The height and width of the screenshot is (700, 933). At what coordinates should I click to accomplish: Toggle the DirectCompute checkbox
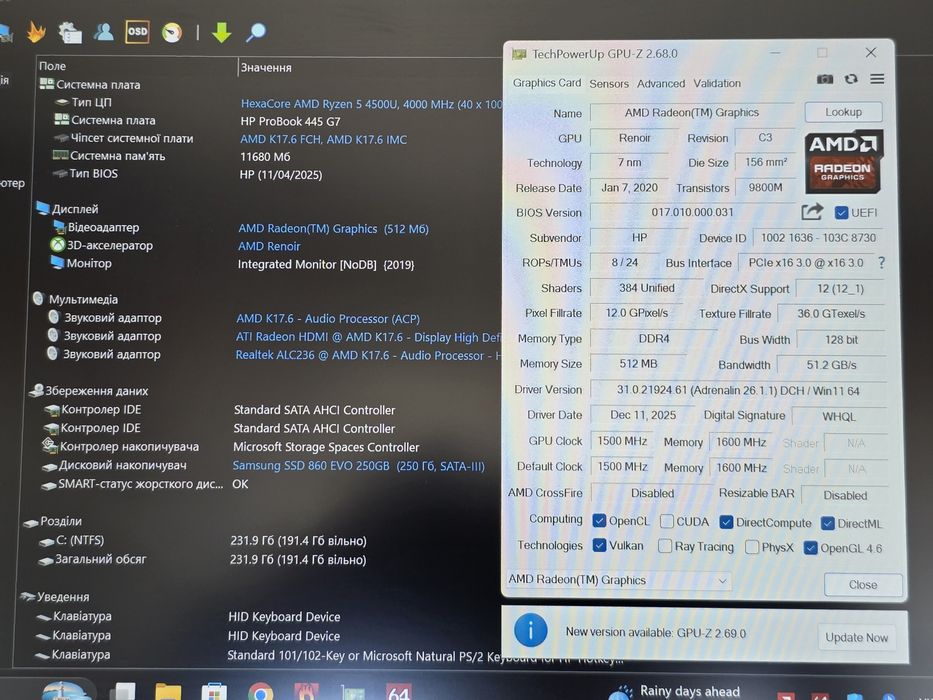click(x=726, y=522)
